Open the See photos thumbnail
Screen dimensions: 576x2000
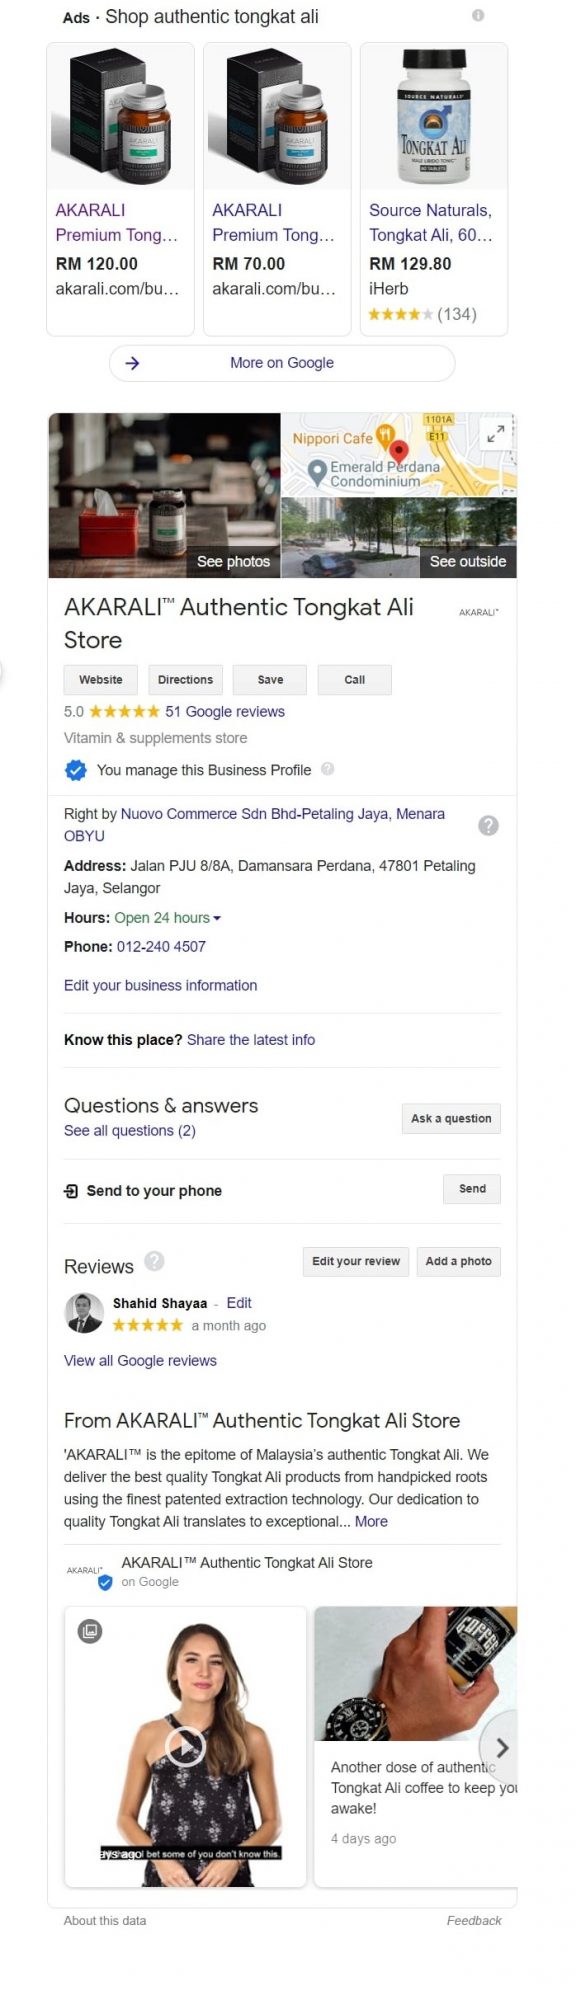click(x=164, y=495)
